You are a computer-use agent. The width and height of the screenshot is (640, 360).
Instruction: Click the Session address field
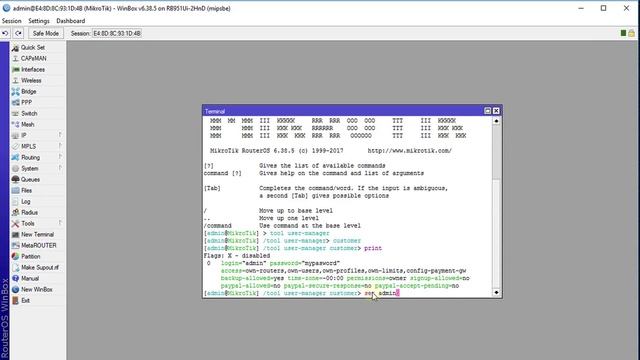coord(117,33)
